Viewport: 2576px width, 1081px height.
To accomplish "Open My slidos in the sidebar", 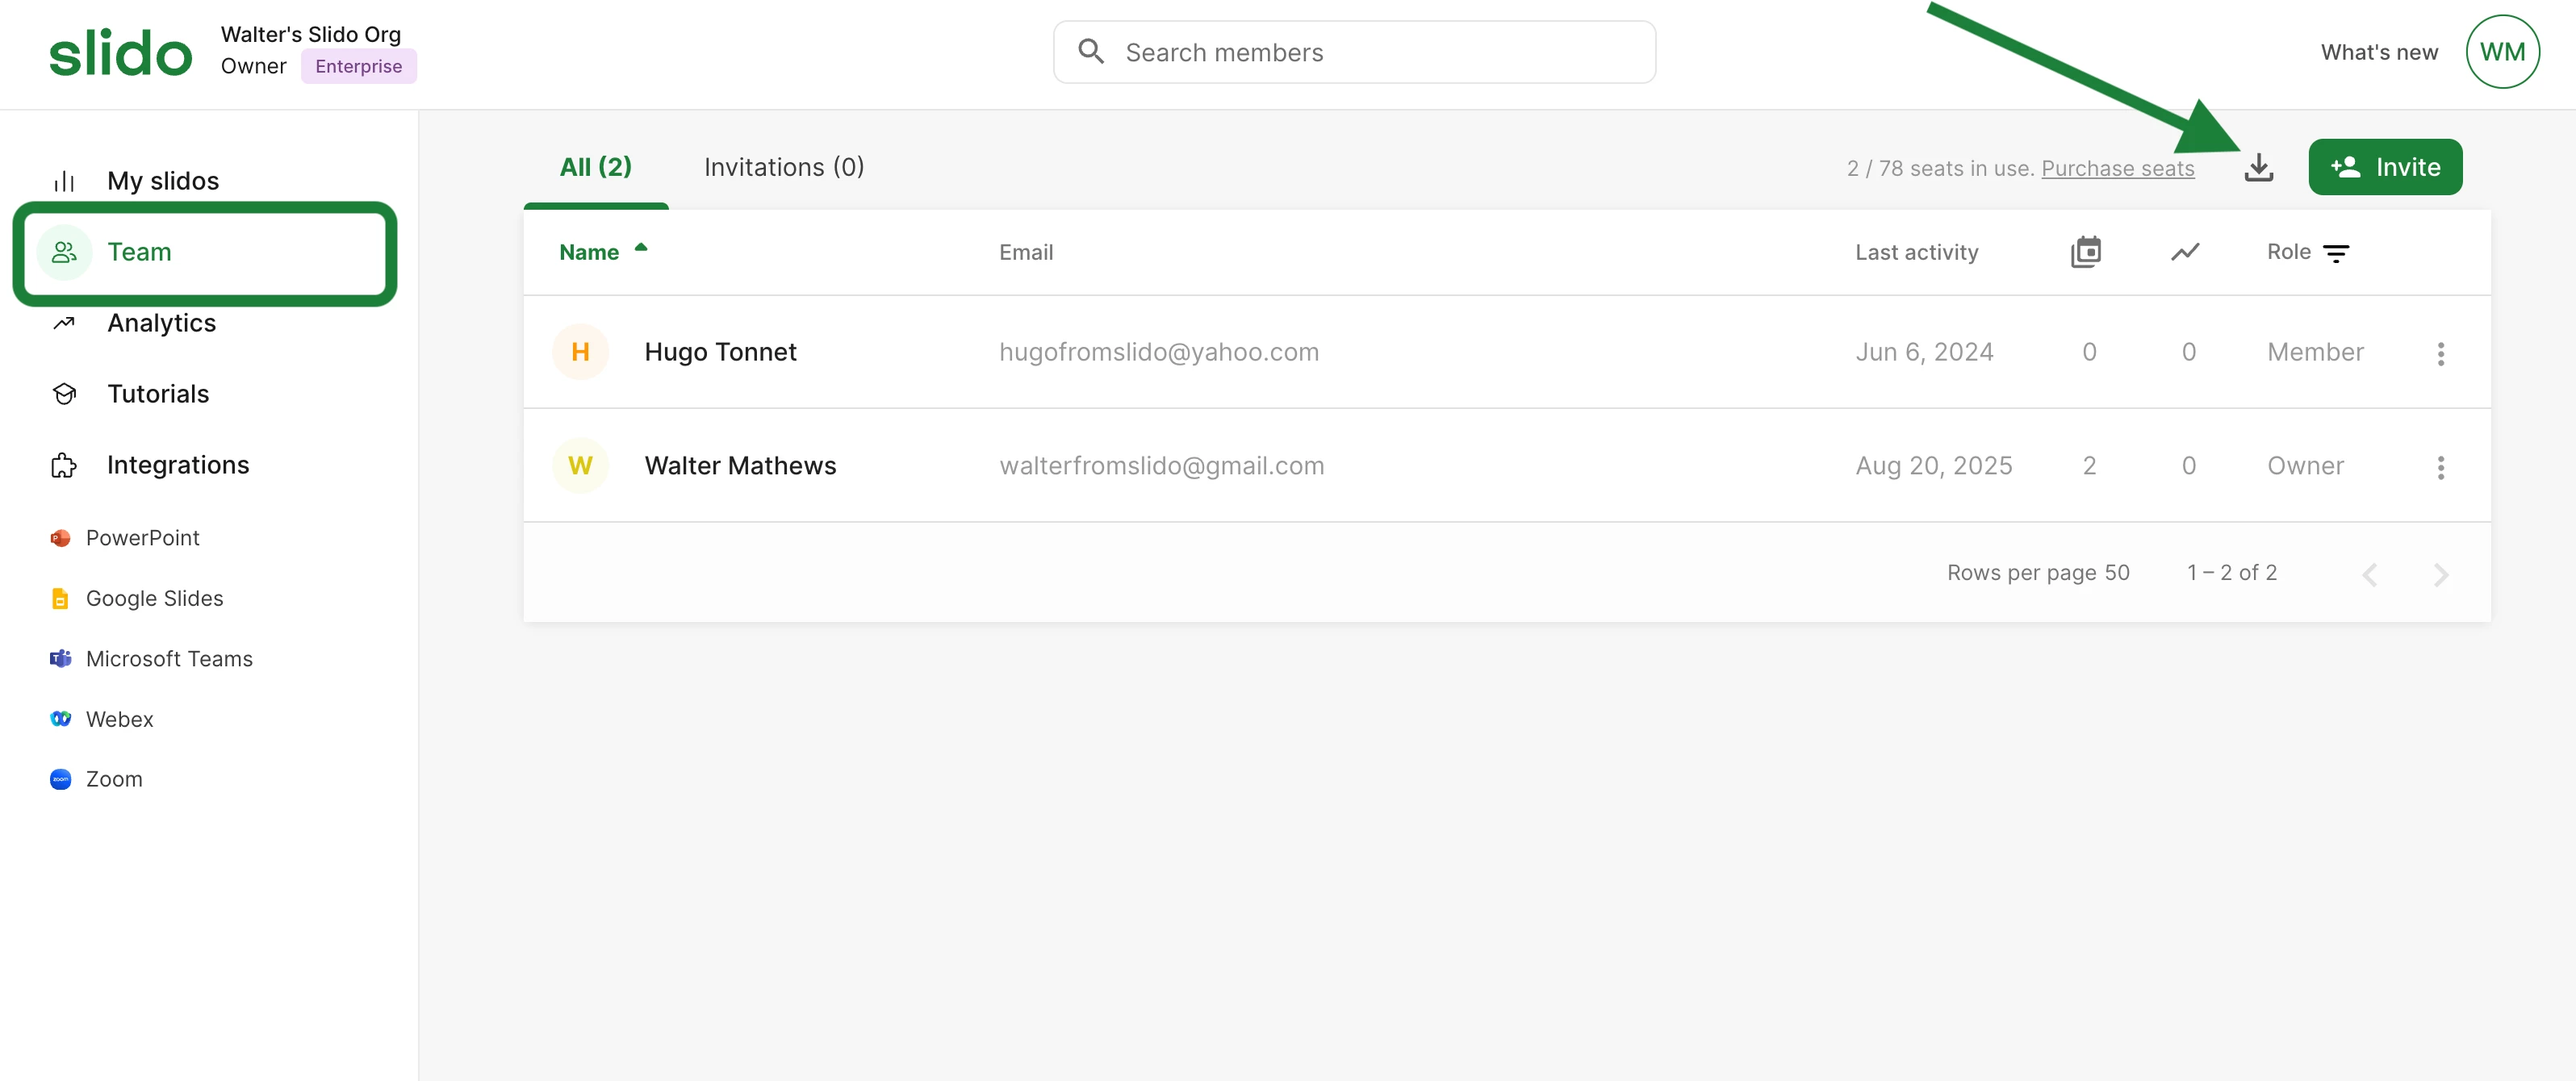I will pos(162,181).
